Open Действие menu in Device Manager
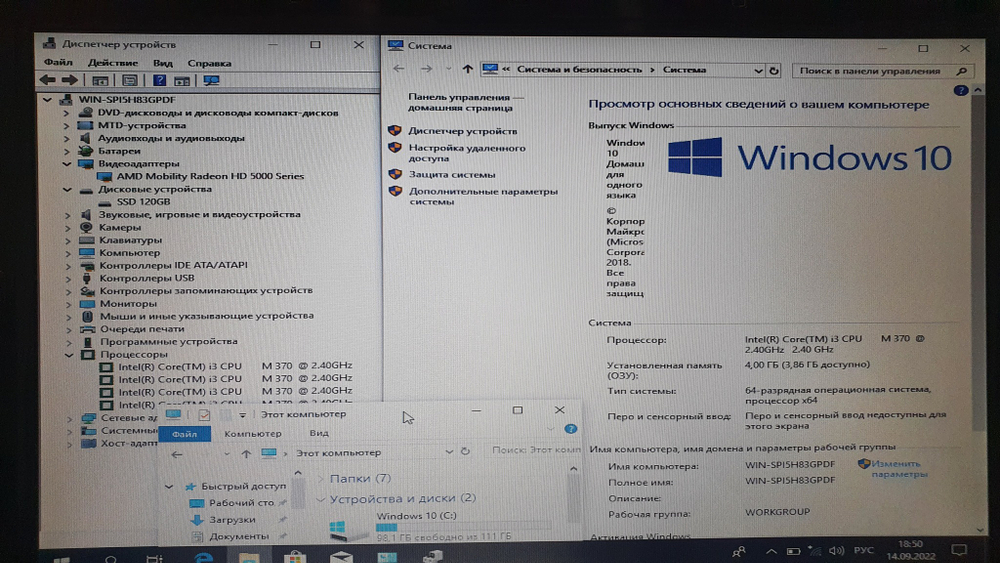The width and height of the screenshot is (1000, 563). click(x=112, y=62)
